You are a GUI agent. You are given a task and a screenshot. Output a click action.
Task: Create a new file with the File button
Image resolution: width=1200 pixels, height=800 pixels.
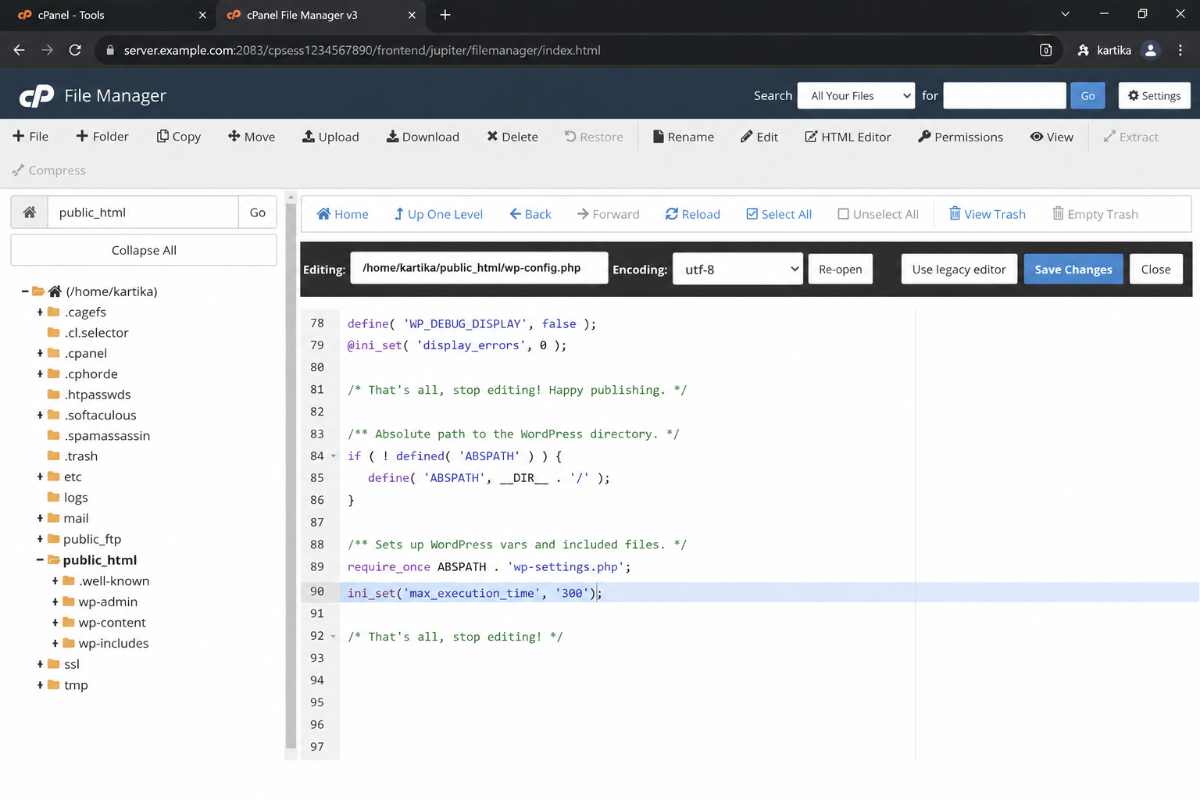coord(30,137)
